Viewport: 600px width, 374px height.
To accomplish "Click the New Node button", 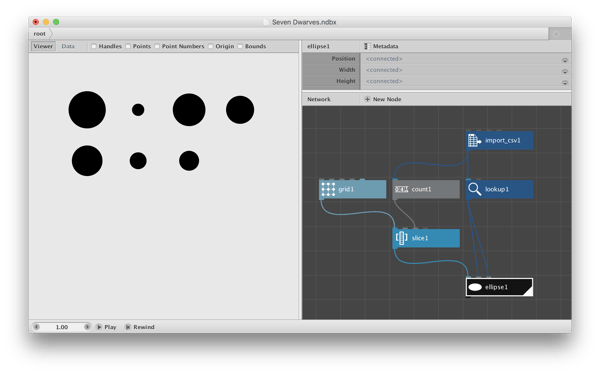I will pos(383,99).
